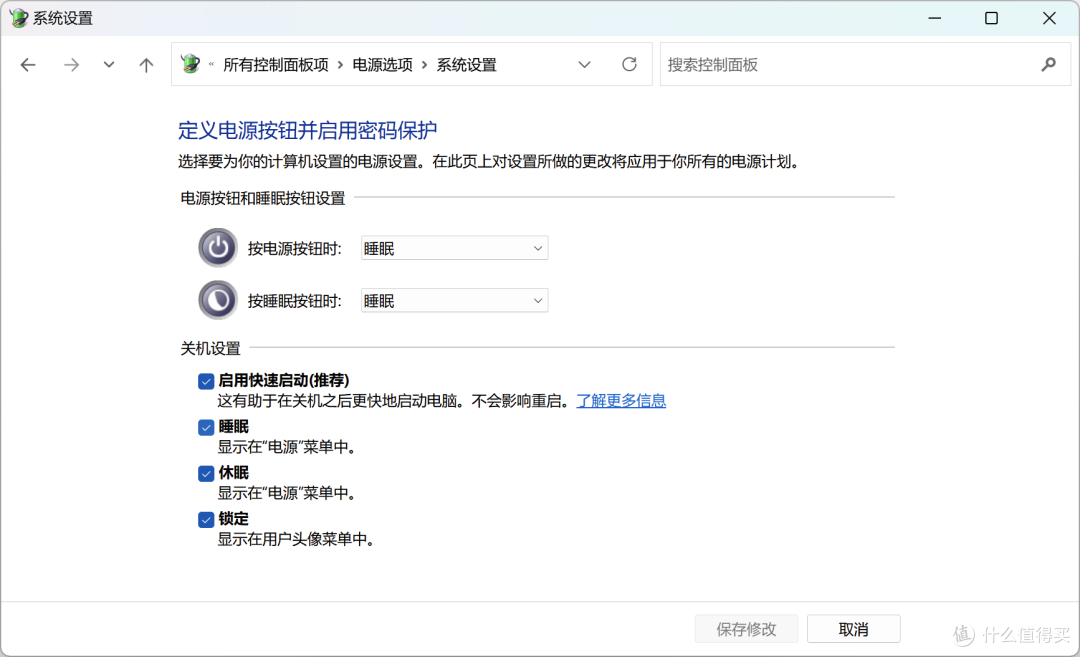Open breadcrumb chevron after 电源选项

[424, 65]
